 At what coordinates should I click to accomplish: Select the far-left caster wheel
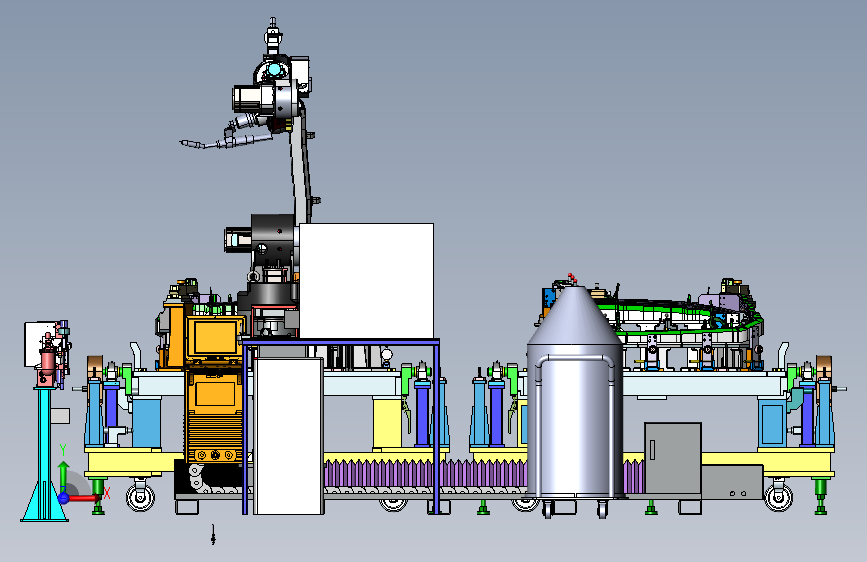(140, 496)
